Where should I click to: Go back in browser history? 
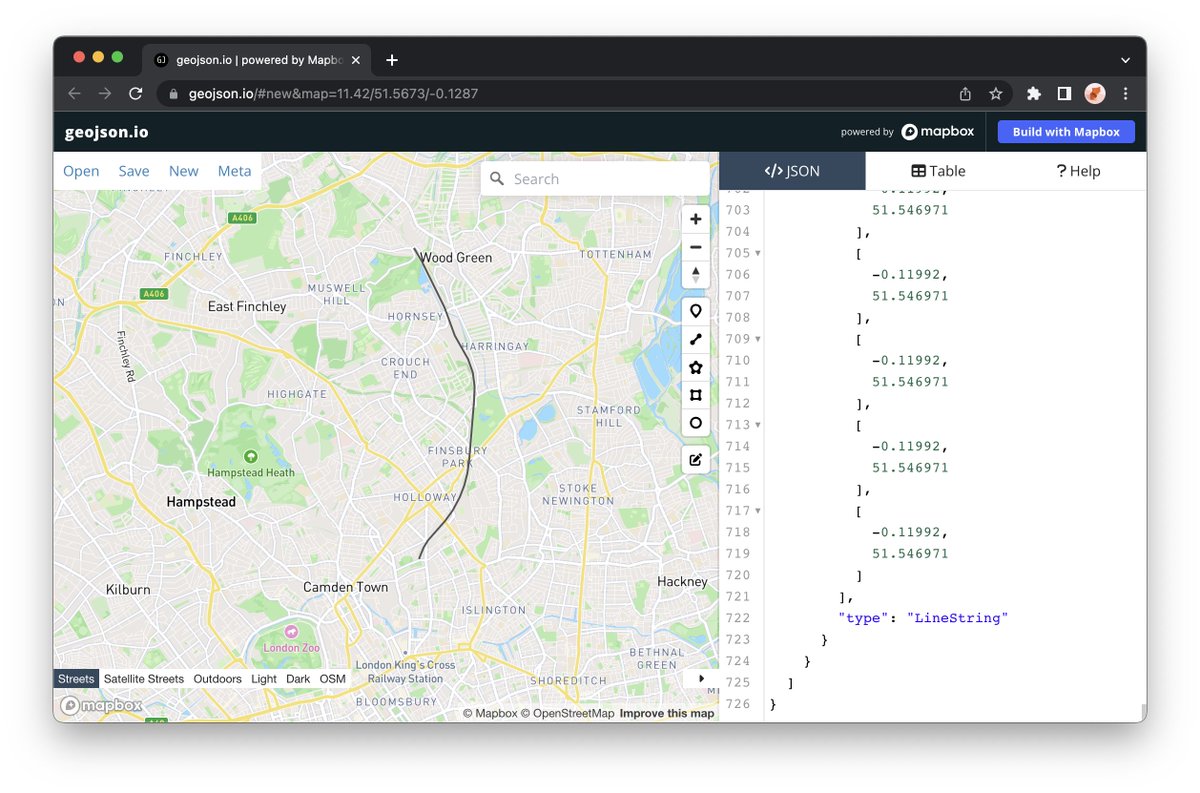click(74, 93)
